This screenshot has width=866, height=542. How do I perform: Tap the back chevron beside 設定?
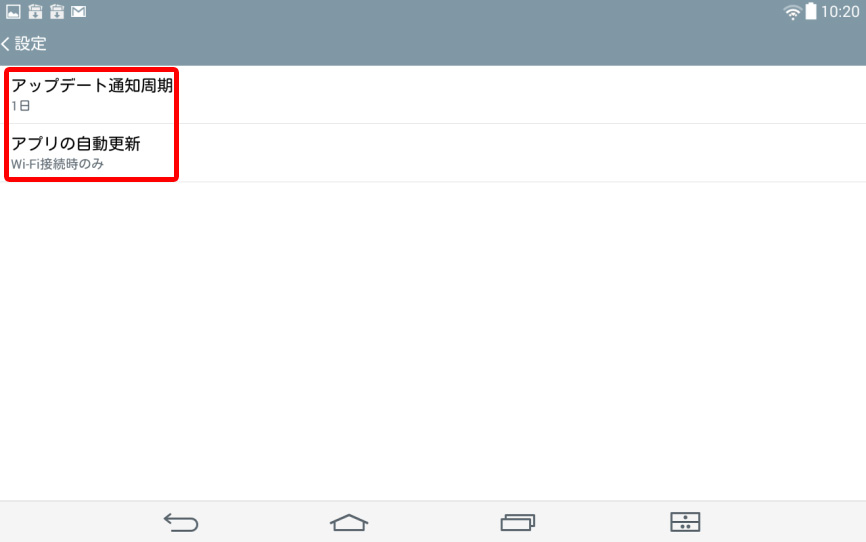point(6,44)
